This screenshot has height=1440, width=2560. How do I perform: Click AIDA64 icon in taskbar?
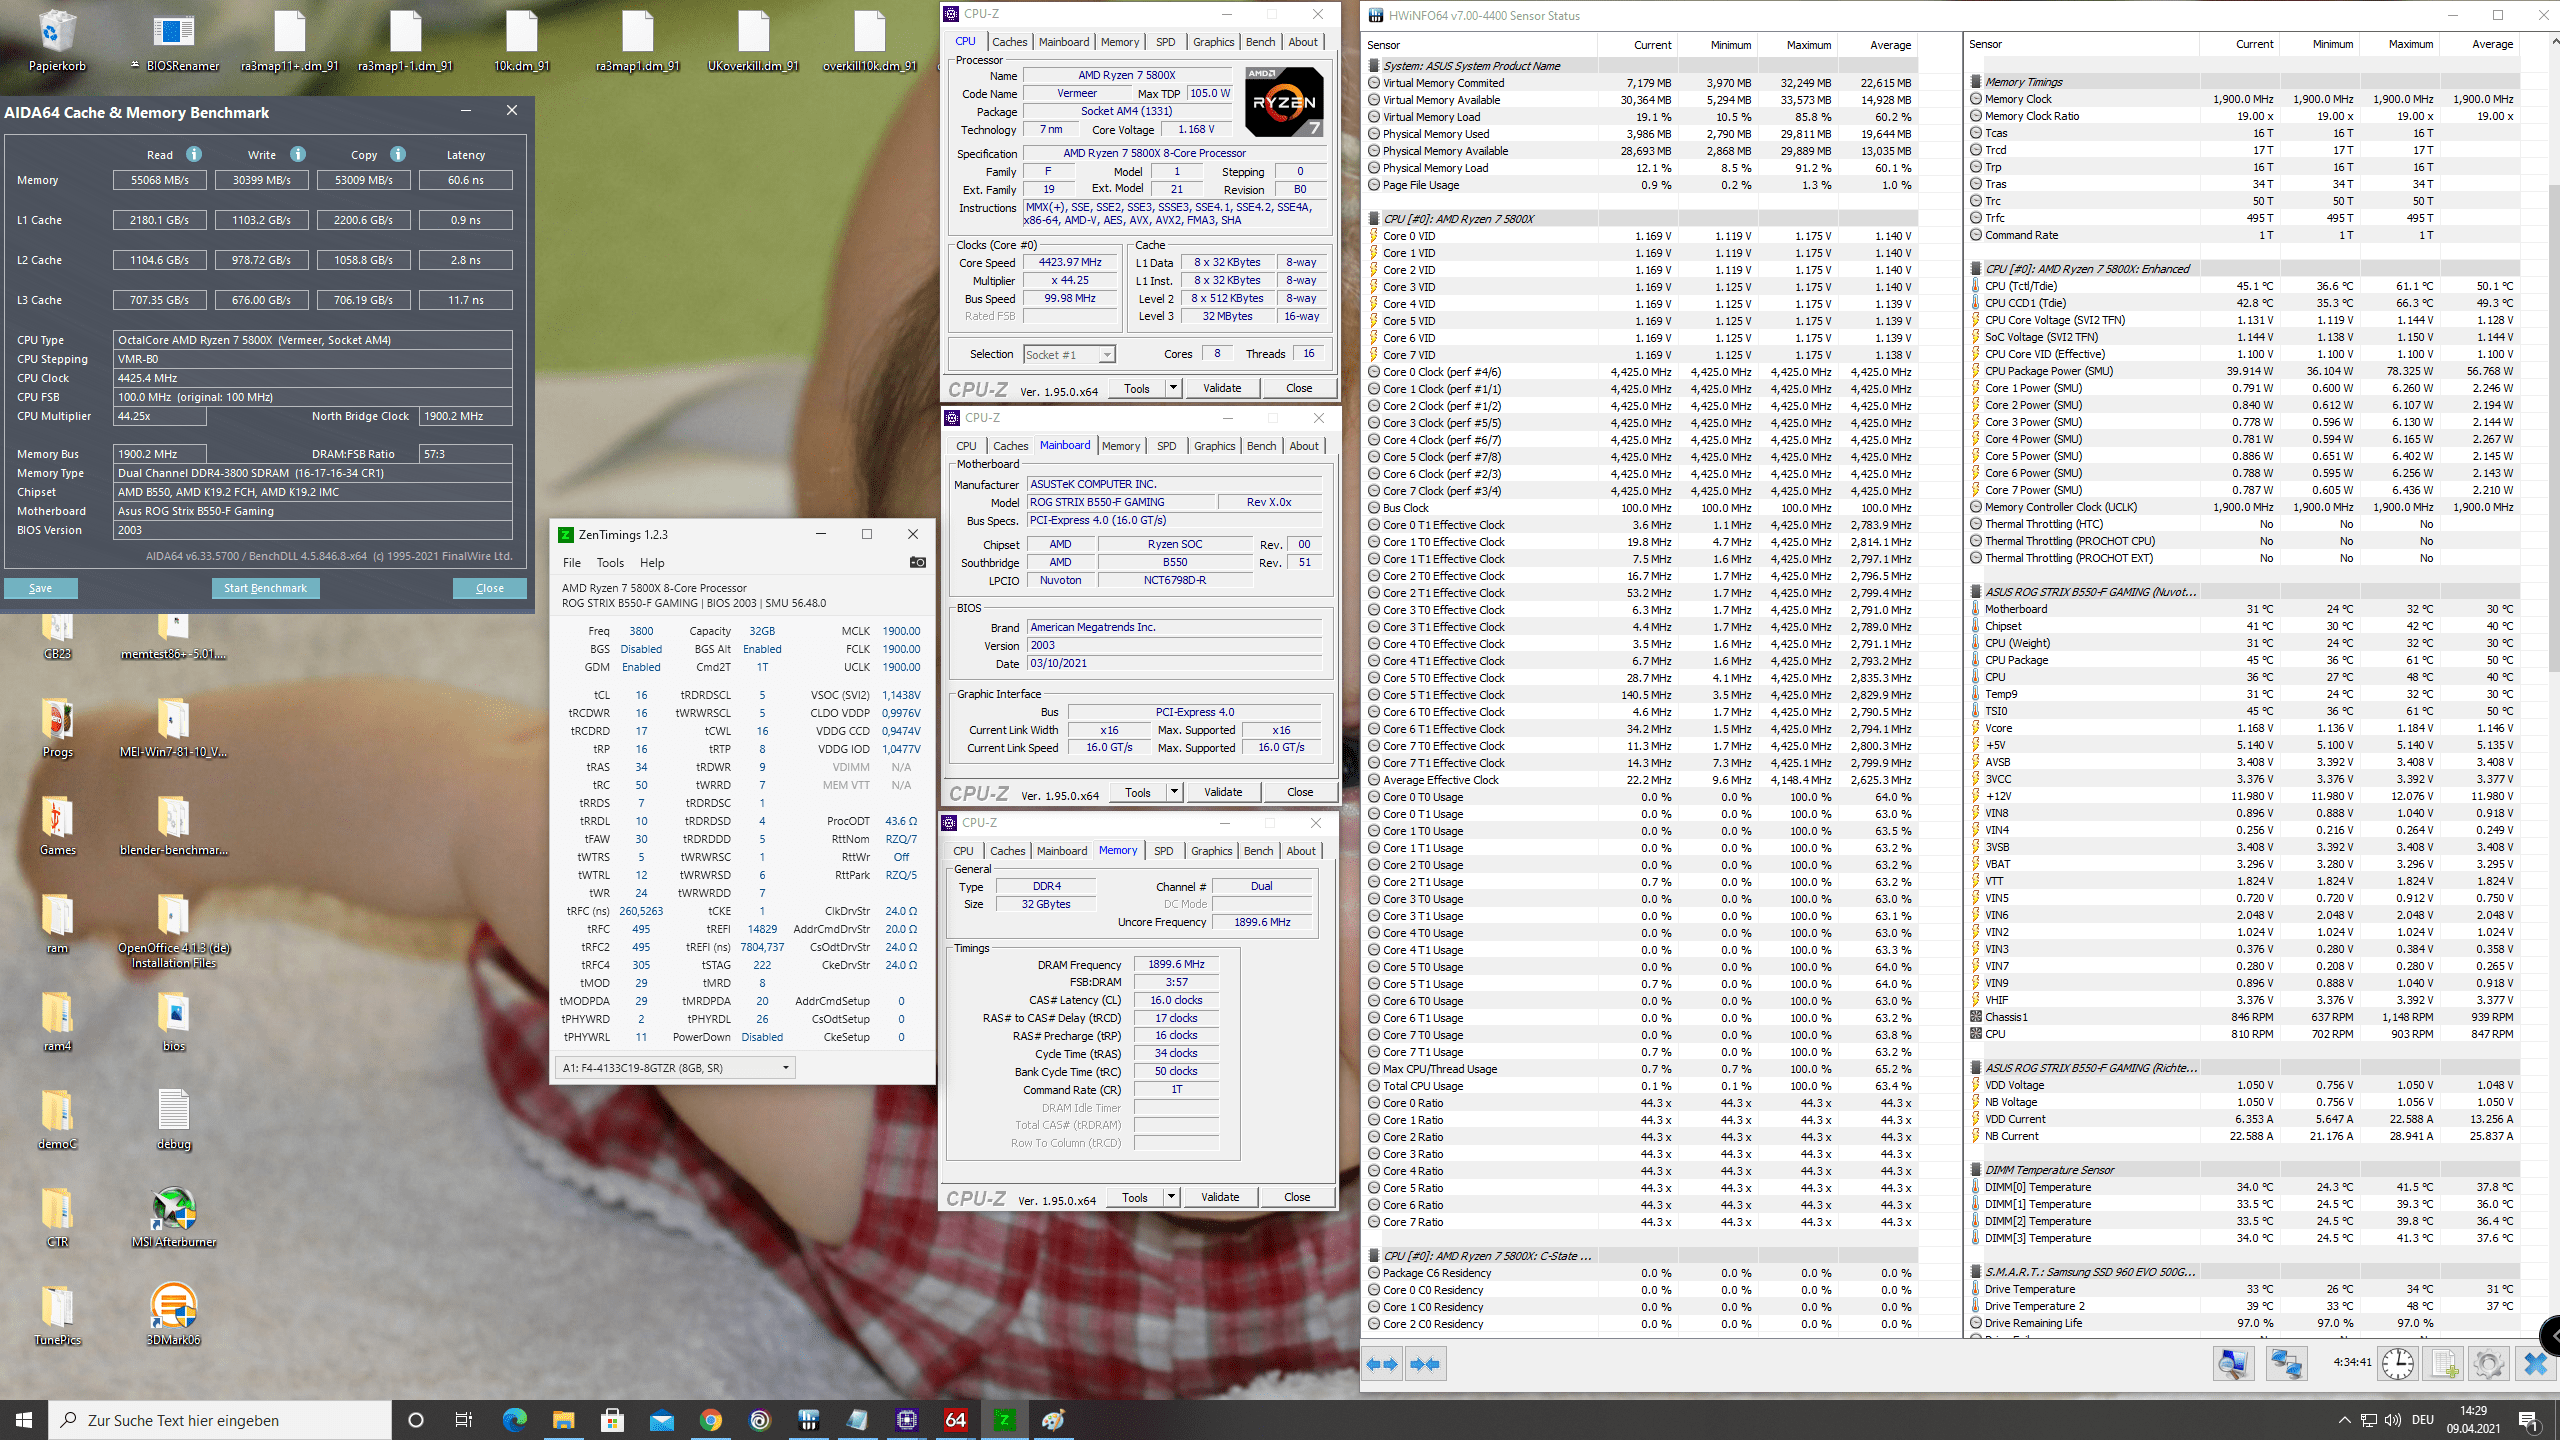pos(955,1420)
